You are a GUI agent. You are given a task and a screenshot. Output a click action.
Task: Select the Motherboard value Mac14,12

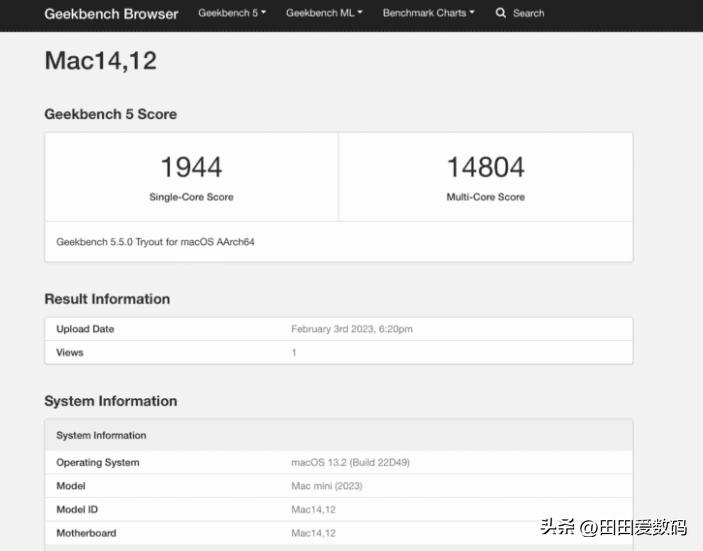(313, 533)
